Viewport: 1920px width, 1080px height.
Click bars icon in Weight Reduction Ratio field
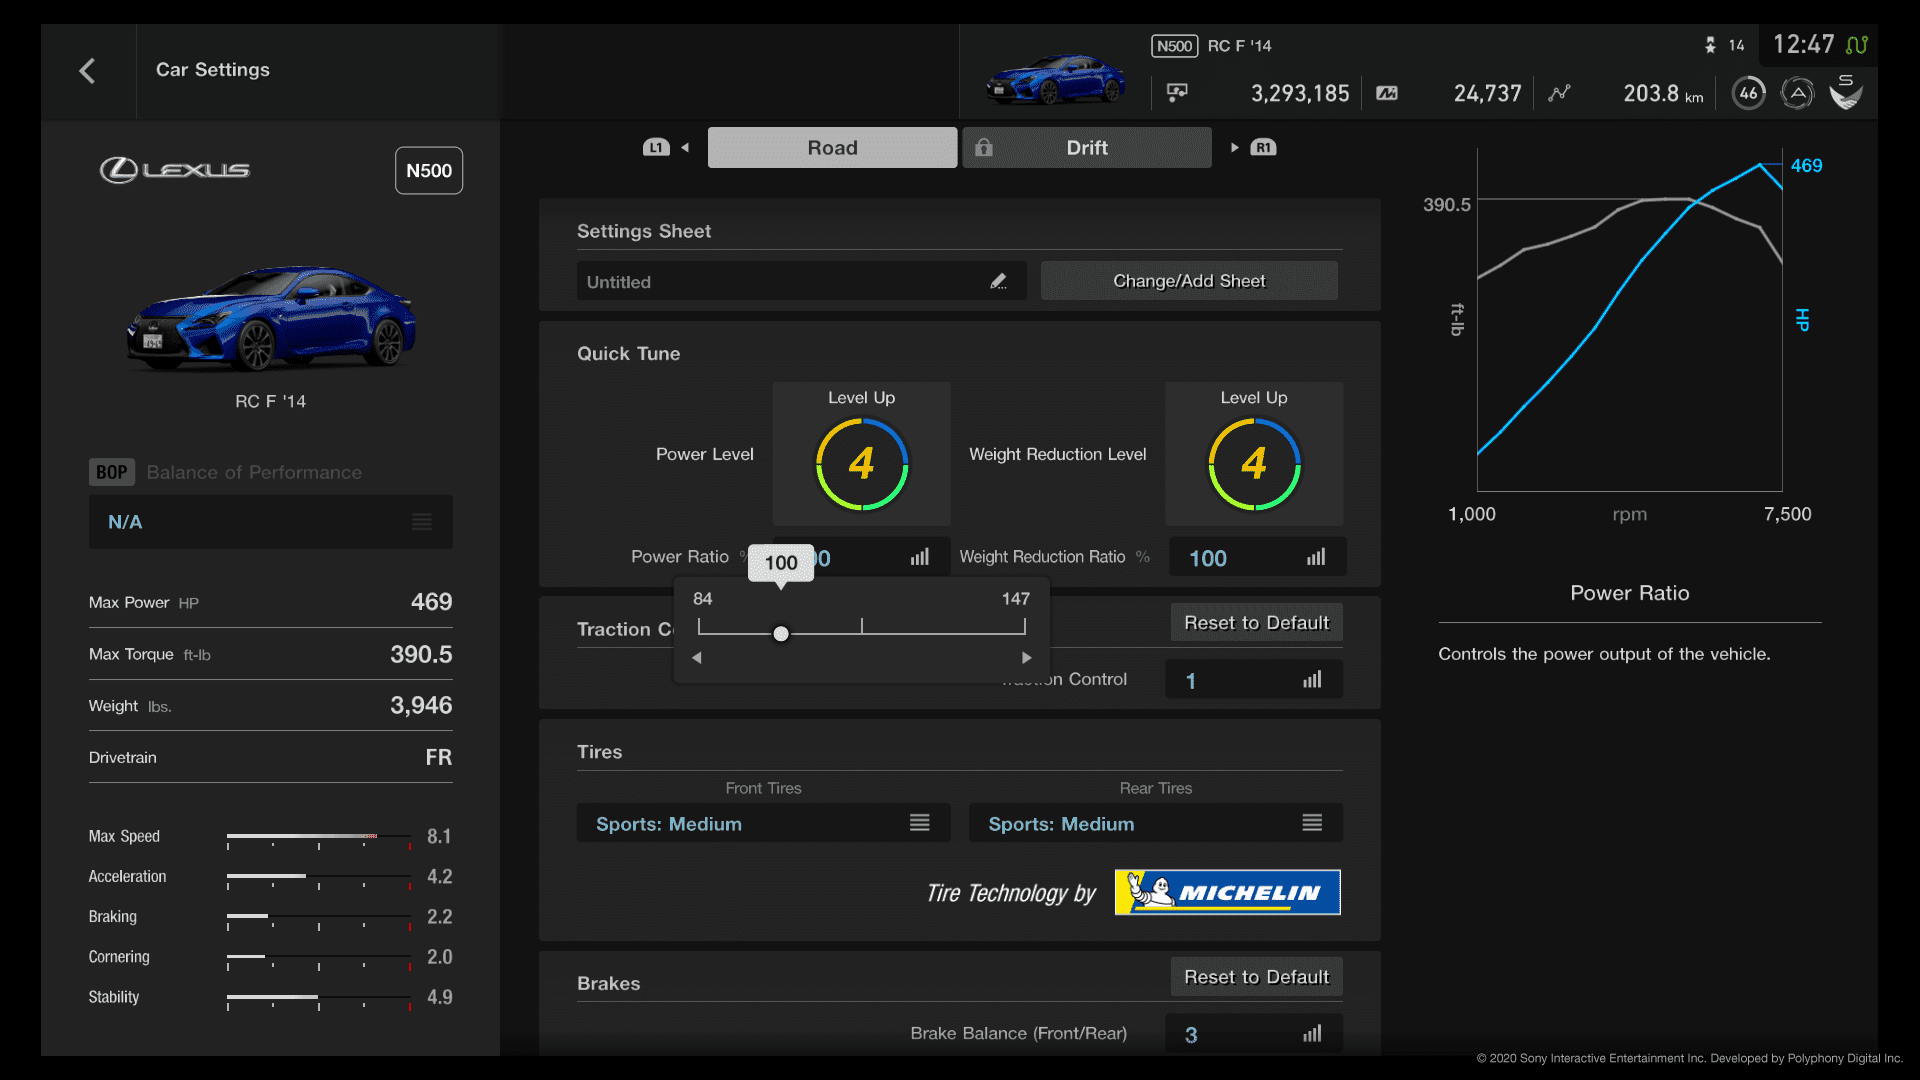coord(1316,557)
